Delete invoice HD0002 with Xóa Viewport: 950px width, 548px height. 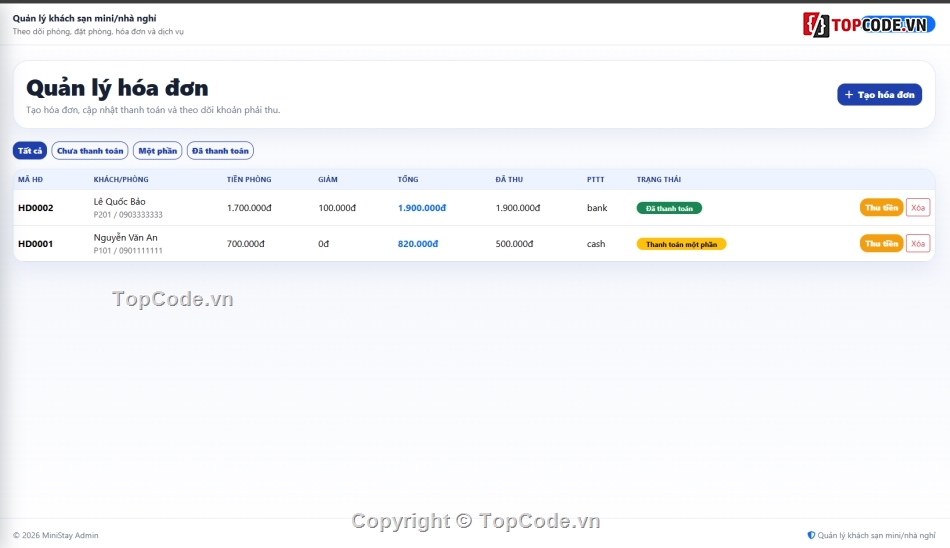click(918, 207)
